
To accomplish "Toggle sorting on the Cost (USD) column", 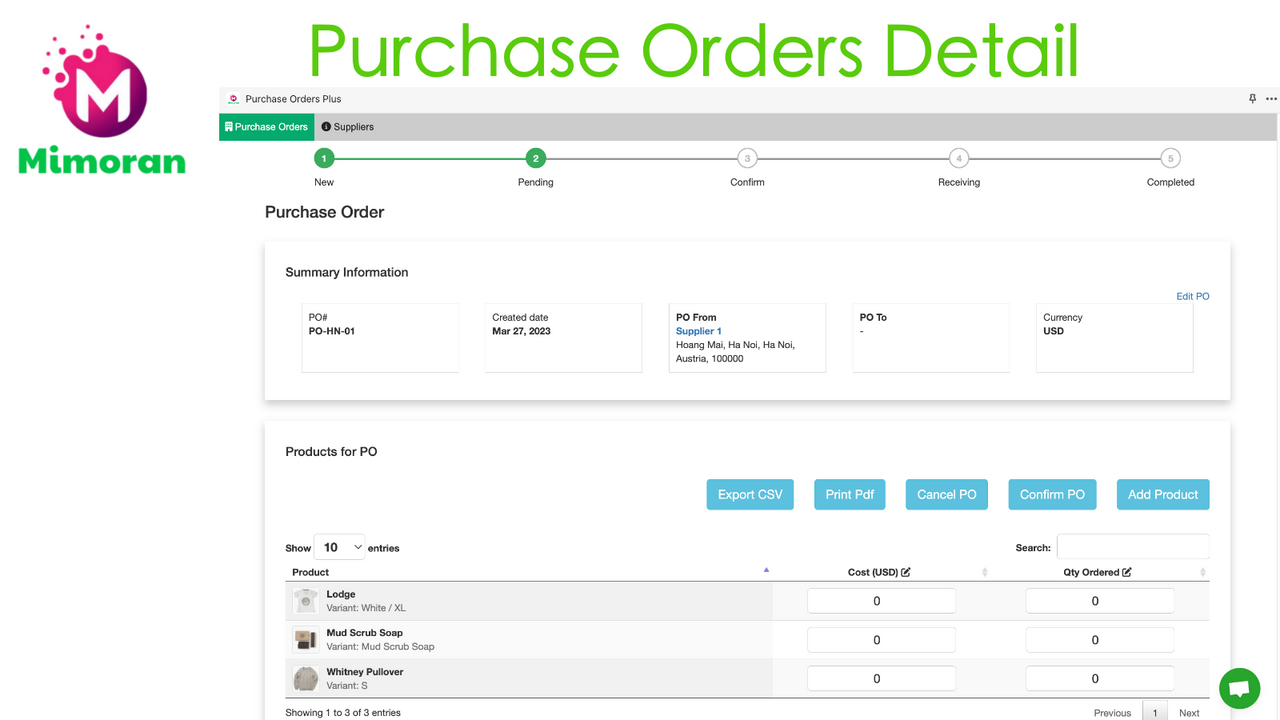I will (984, 572).
